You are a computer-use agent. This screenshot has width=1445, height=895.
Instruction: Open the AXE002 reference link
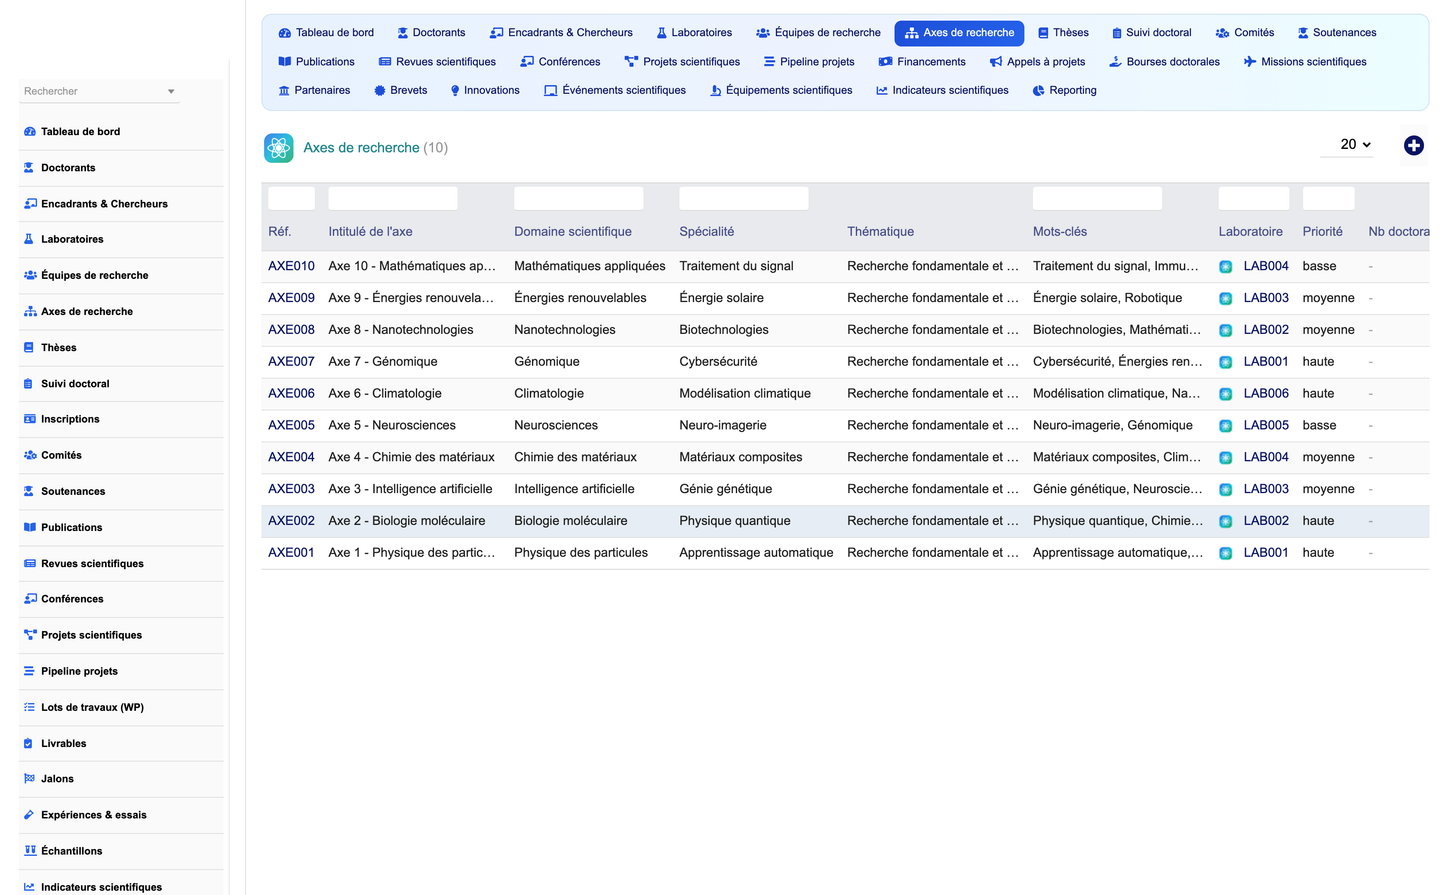click(x=291, y=521)
